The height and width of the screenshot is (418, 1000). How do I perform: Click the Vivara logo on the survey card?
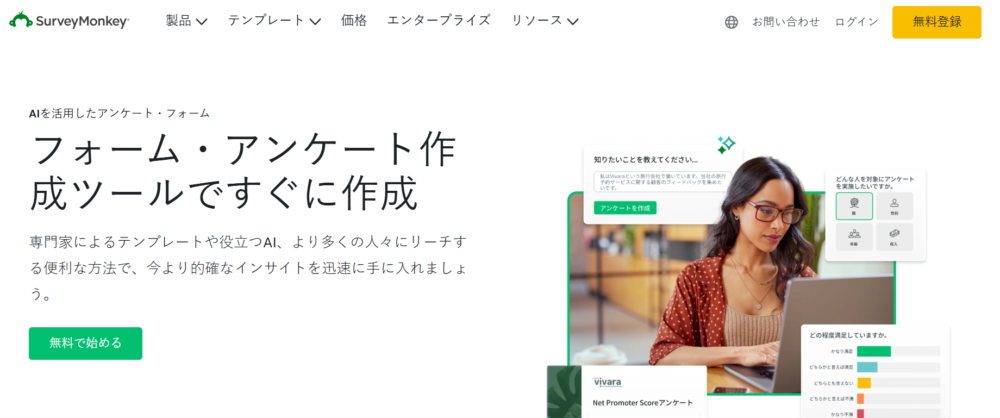pyautogui.click(x=607, y=382)
